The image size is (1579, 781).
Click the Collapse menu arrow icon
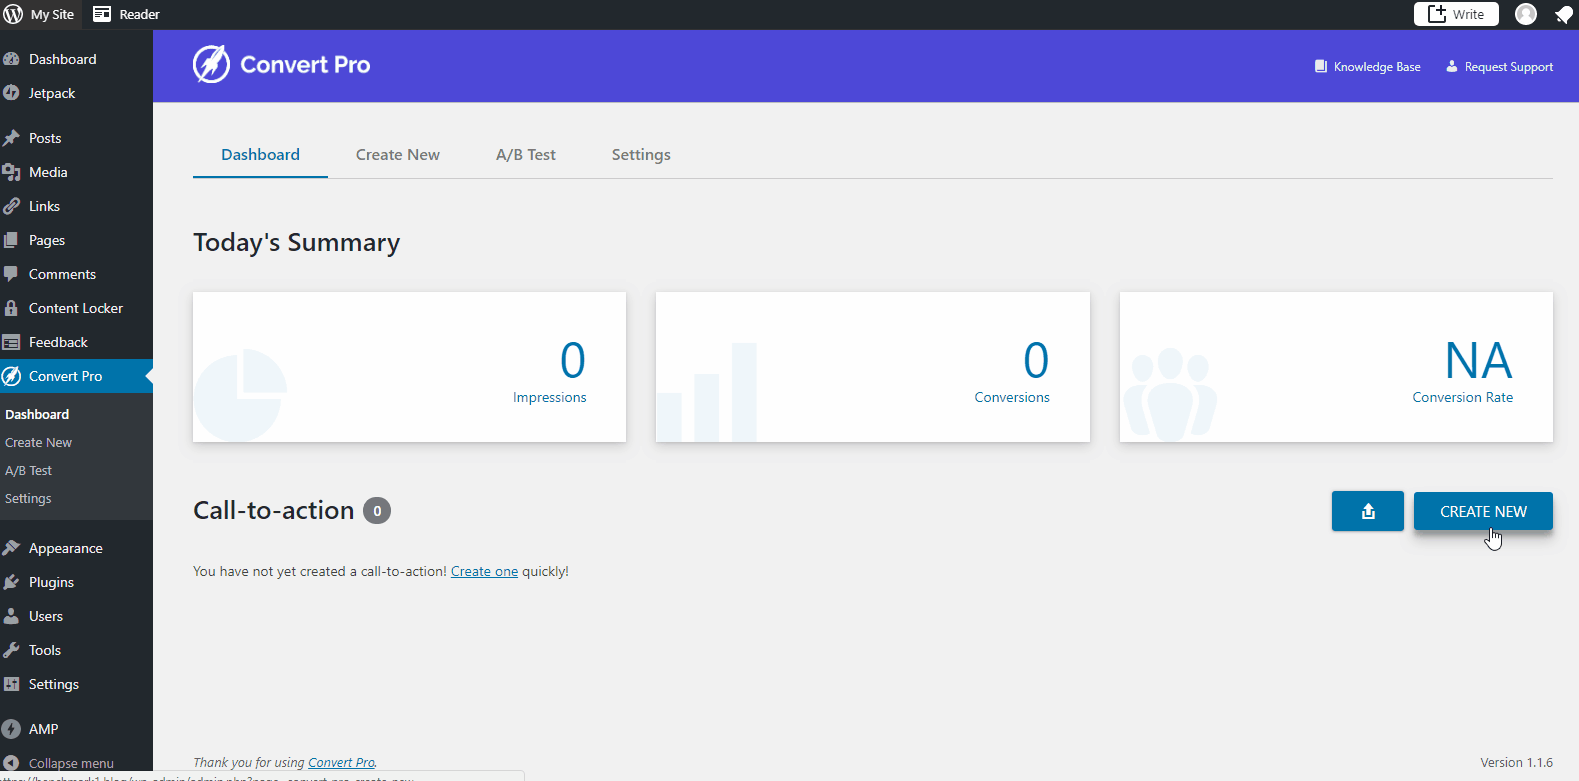(11, 763)
